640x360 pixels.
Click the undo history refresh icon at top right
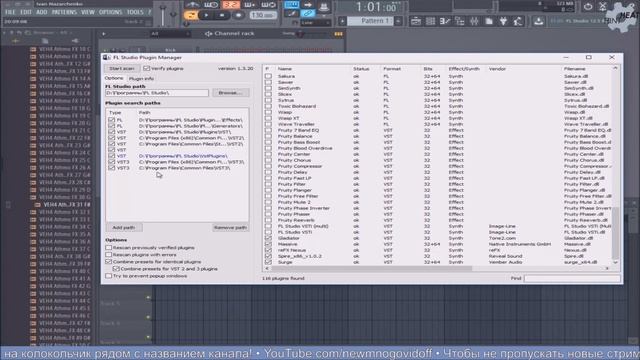[588, 6]
